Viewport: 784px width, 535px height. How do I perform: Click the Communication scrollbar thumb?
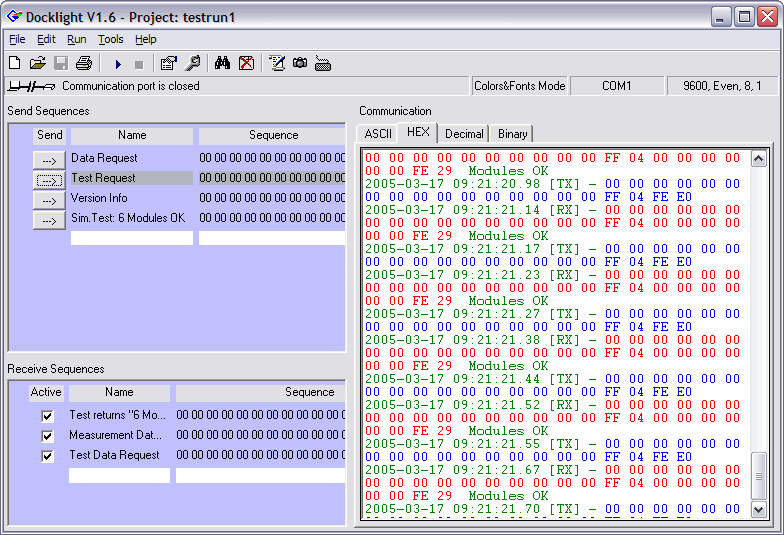coord(758,476)
